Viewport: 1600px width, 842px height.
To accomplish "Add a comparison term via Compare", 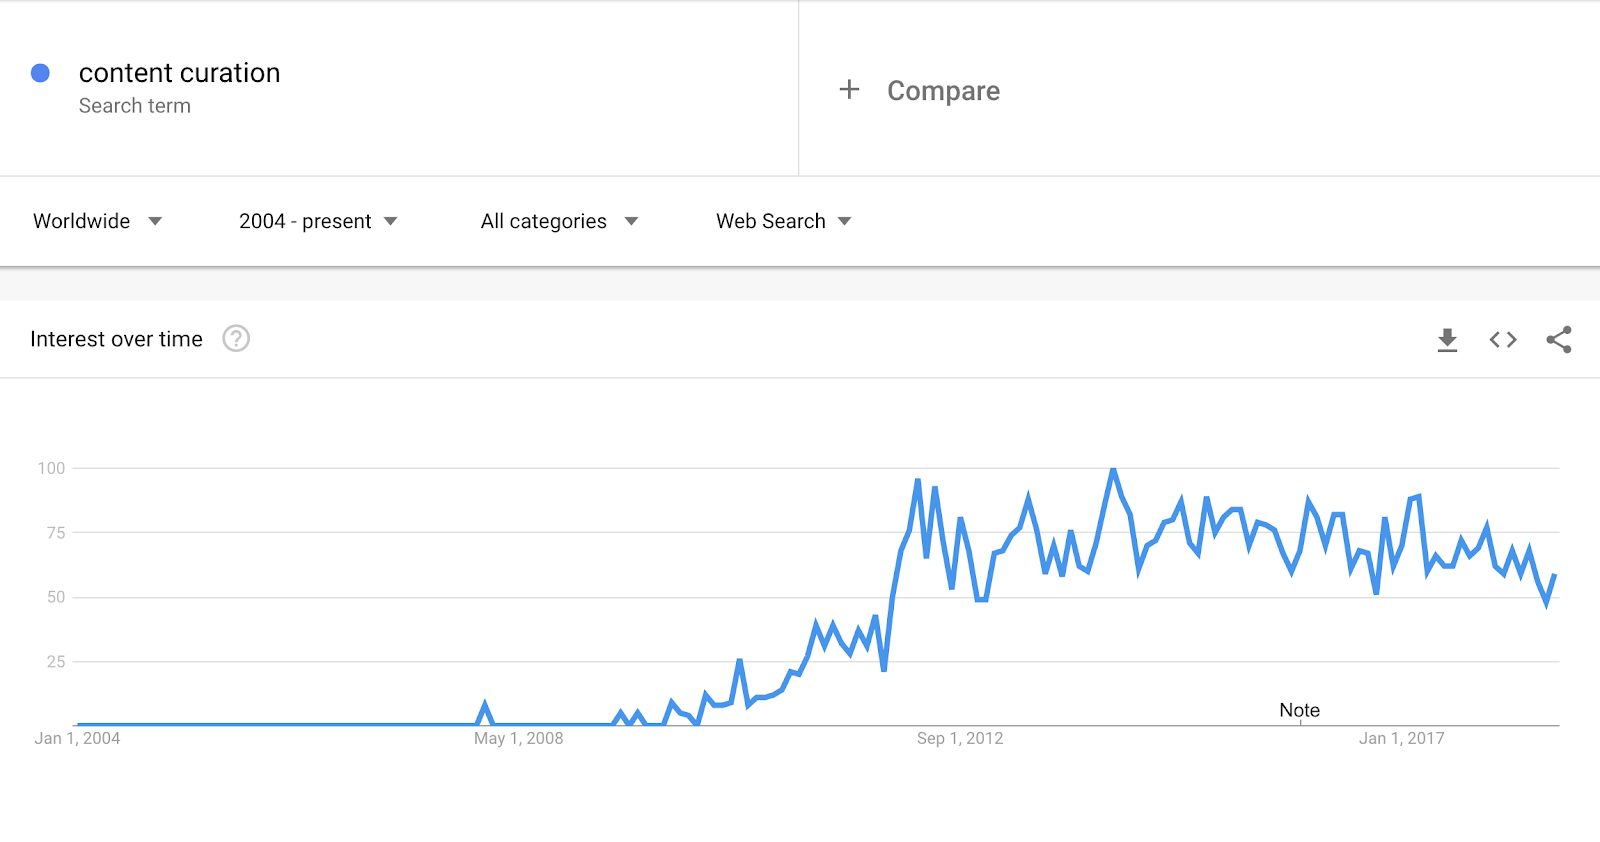I will (943, 91).
